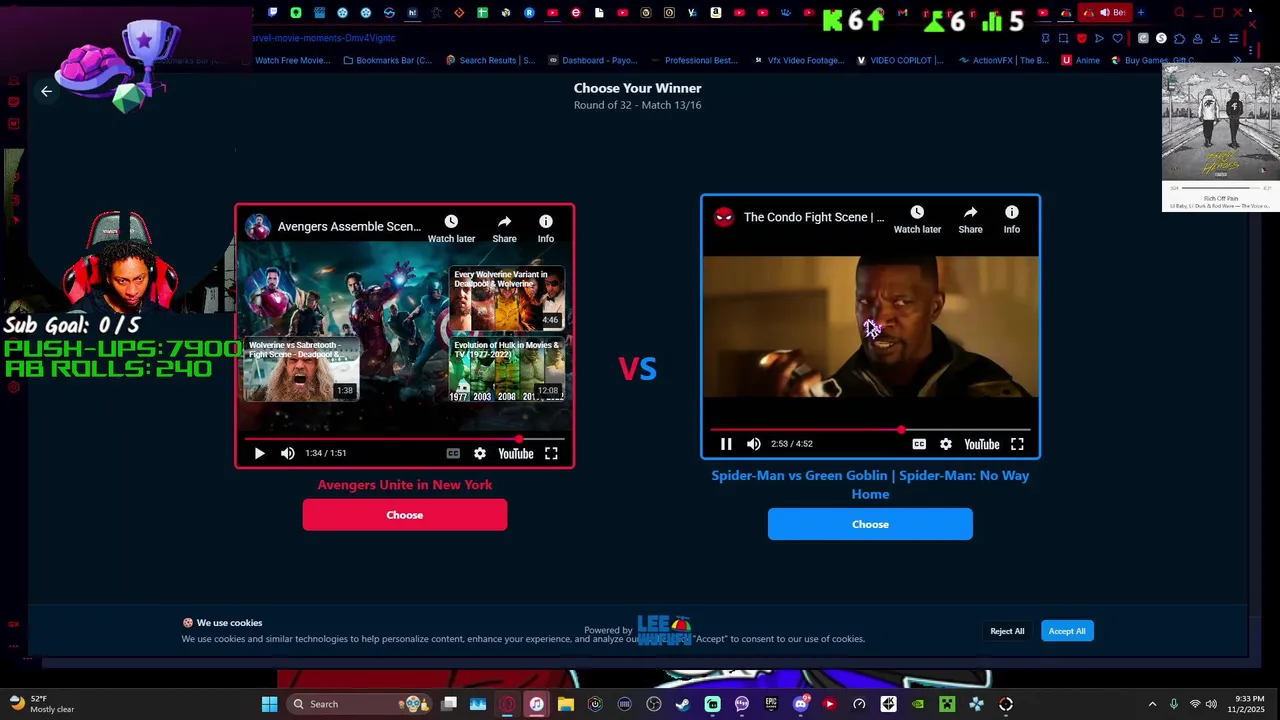Click the taskbar Search box
The image size is (1280, 720).
[x=360, y=704]
